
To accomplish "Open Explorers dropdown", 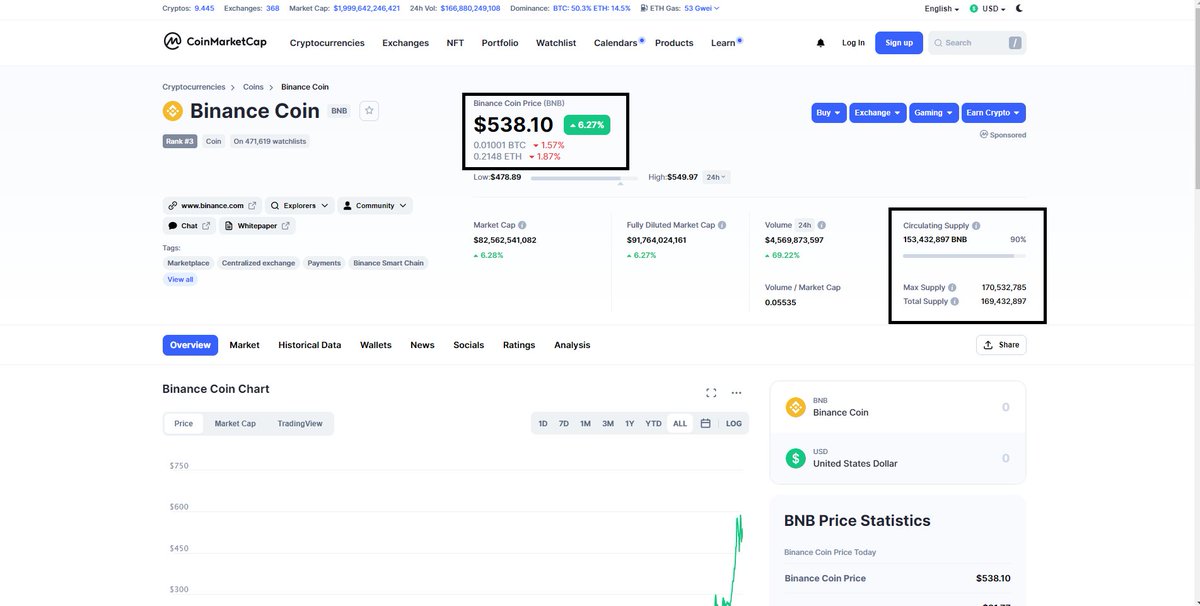I will click(299, 205).
